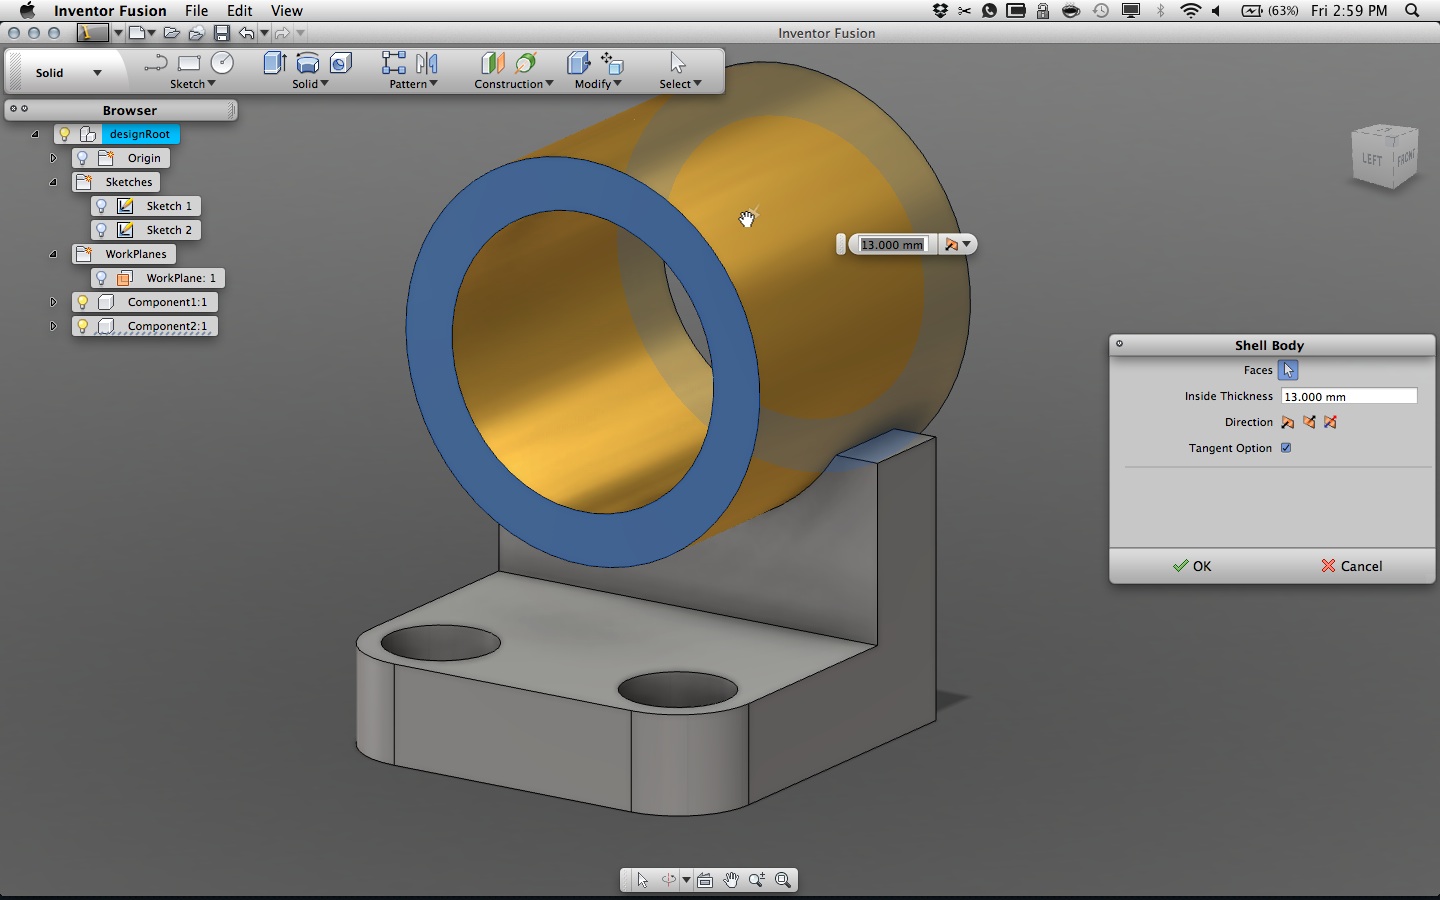Open the File menu
This screenshot has height=900, width=1440.
pyautogui.click(x=196, y=11)
